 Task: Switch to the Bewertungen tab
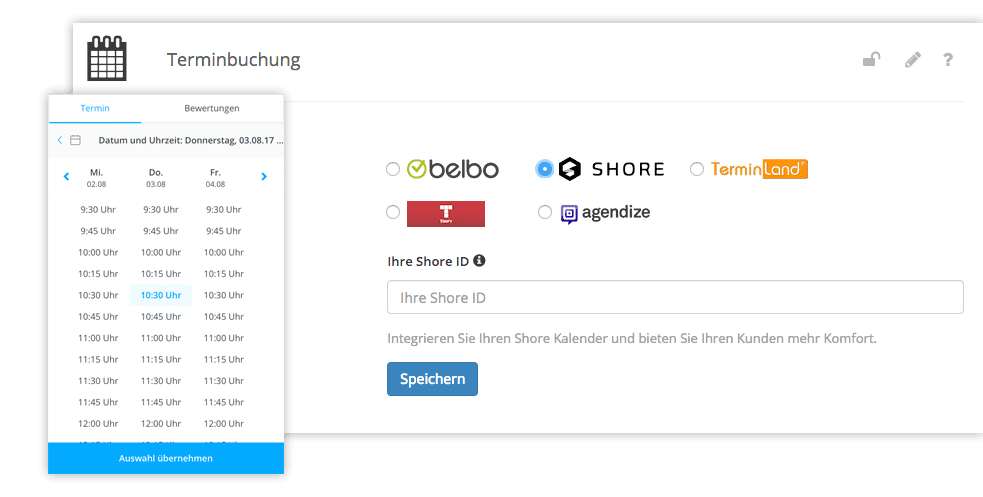pos(212,108)
